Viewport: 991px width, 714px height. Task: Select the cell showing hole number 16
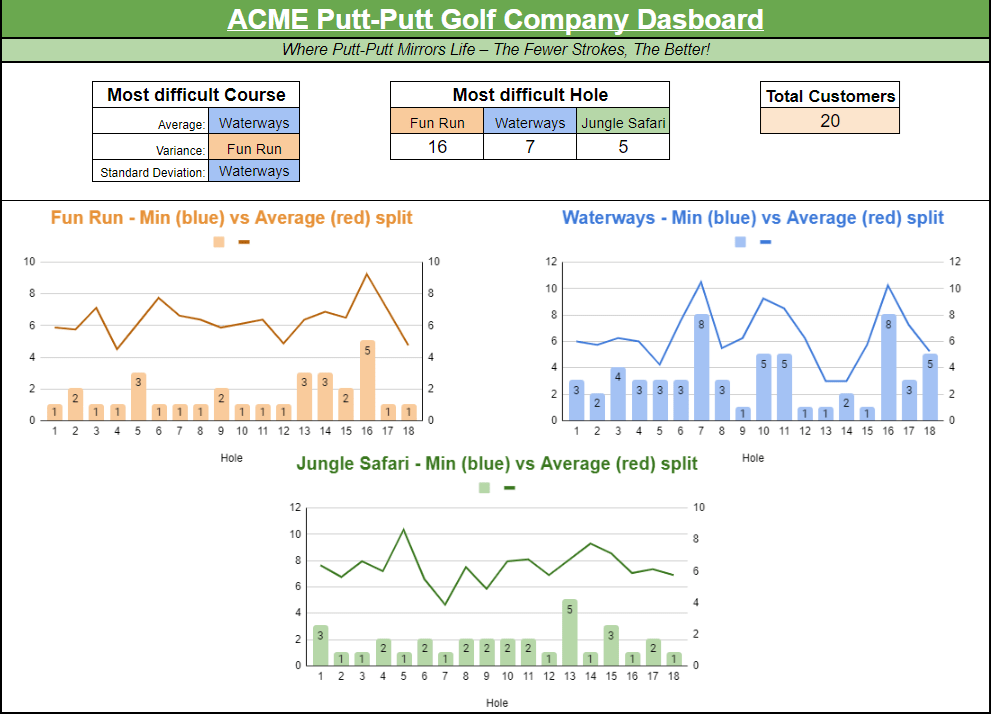pos(437,147)
